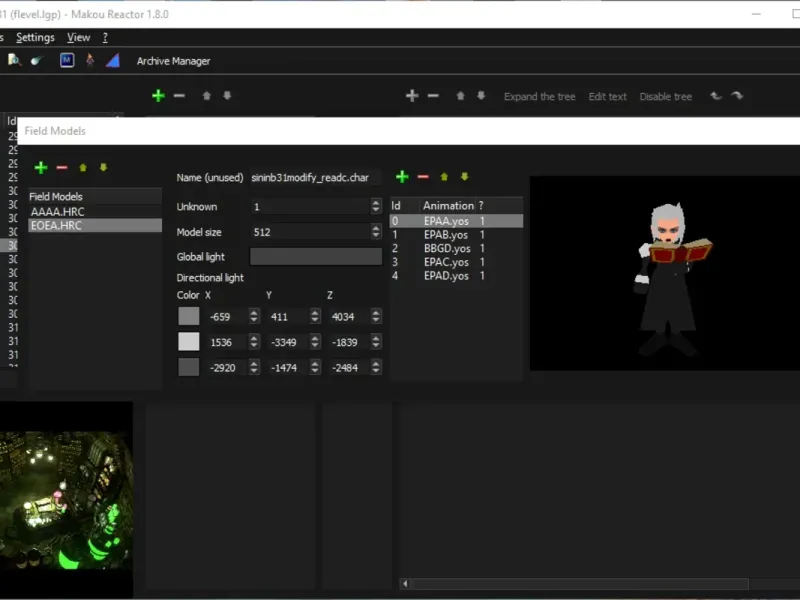Open the Settings menu

coord(35,37)
